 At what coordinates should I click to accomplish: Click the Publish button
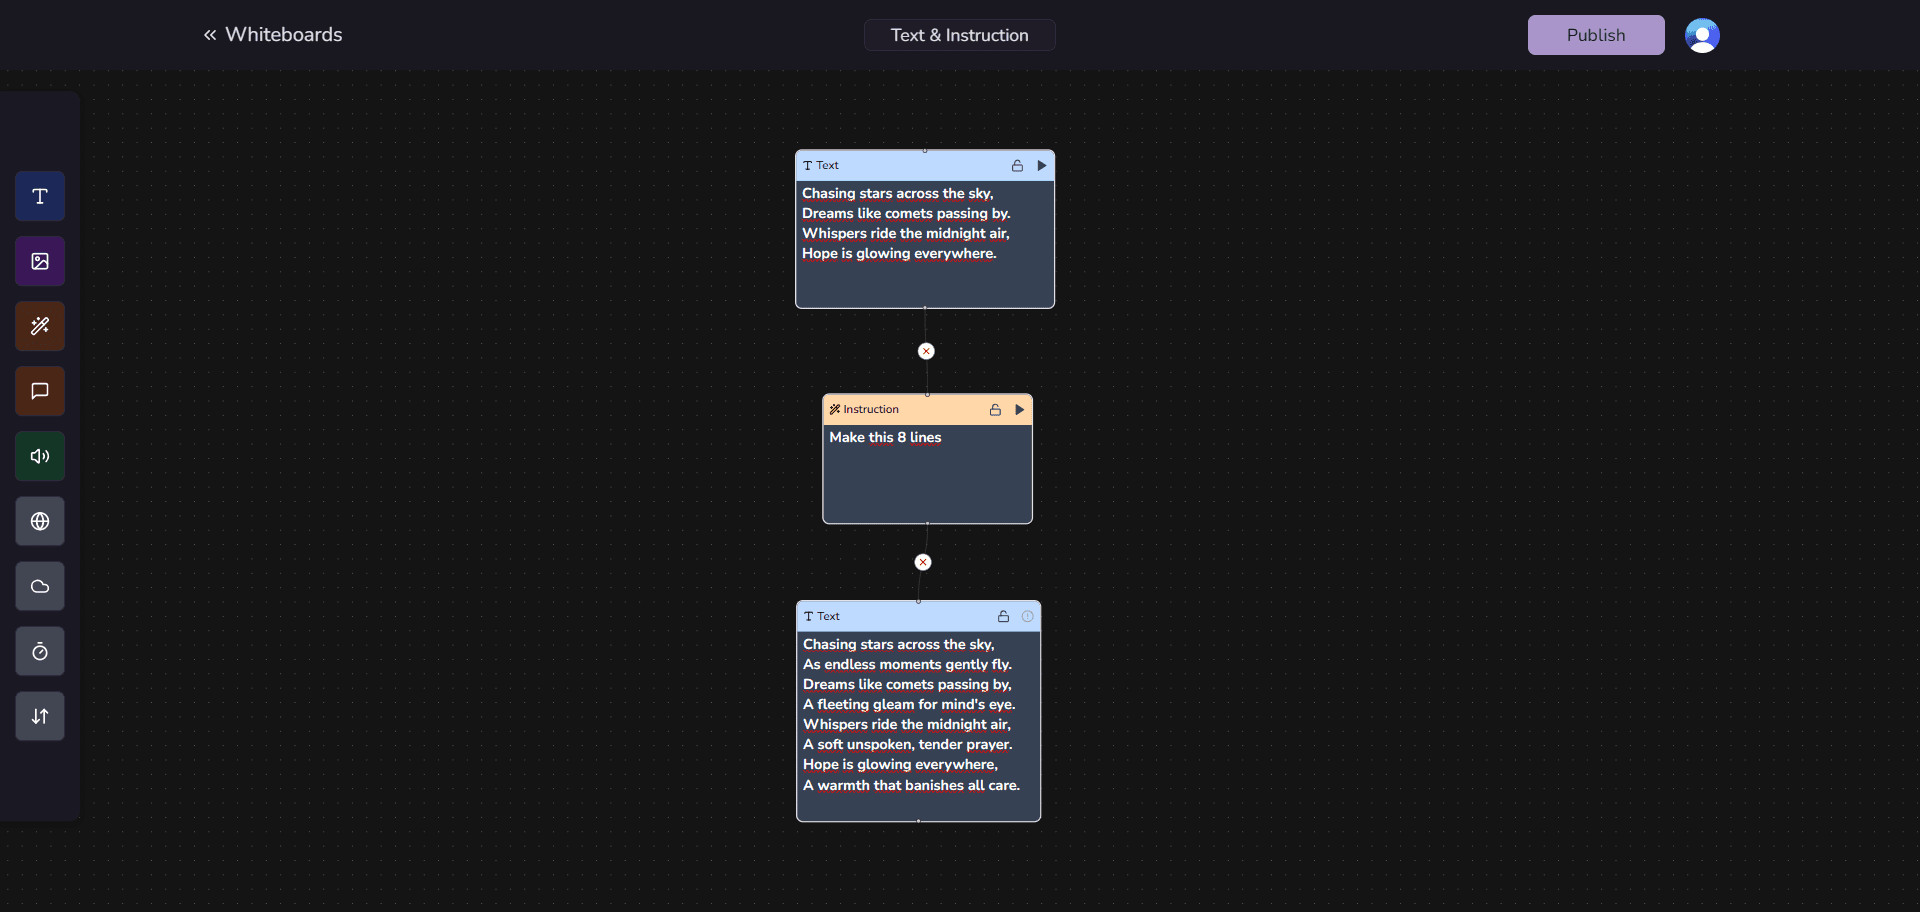1595,35
